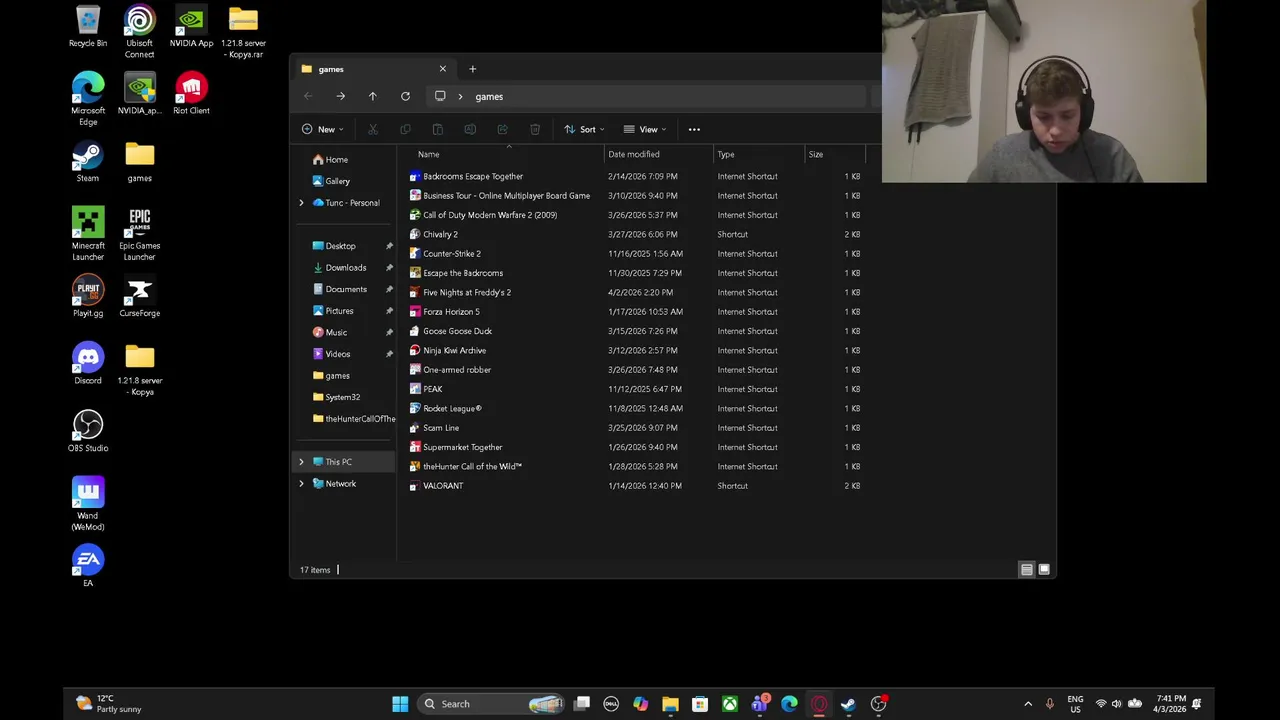Show hidden system tray icons
This screenshot has height=720, width=1280.
pyautogui.click(x=1028, y=704)
